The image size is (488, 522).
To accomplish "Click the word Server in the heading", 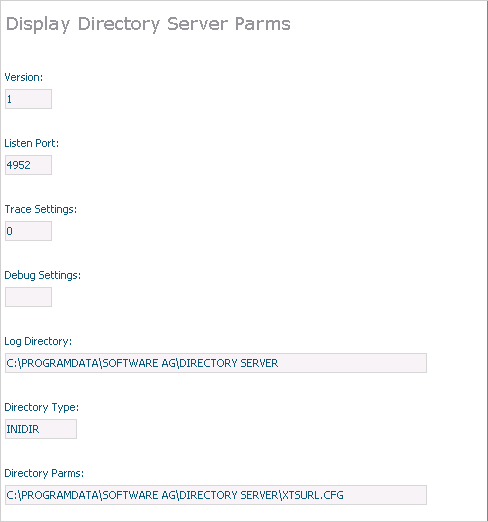I will tap(198, 24).
